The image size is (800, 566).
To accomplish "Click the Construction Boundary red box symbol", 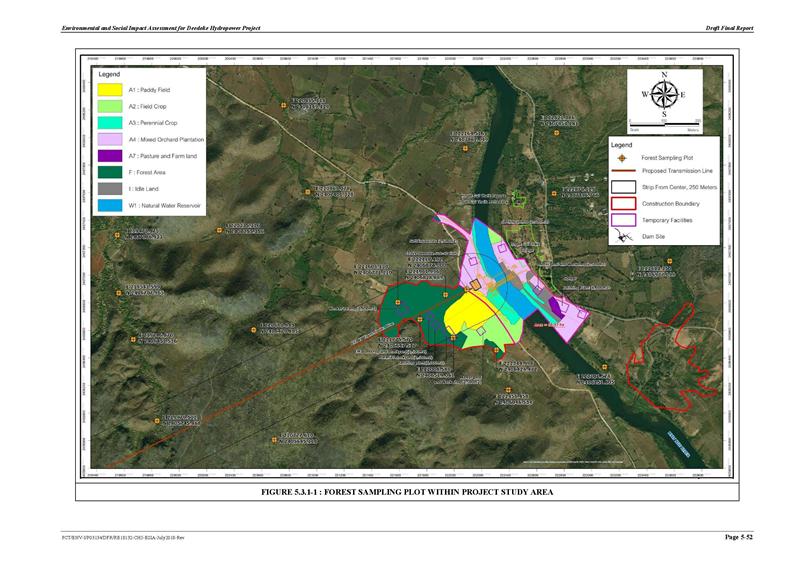I will 622,203.
